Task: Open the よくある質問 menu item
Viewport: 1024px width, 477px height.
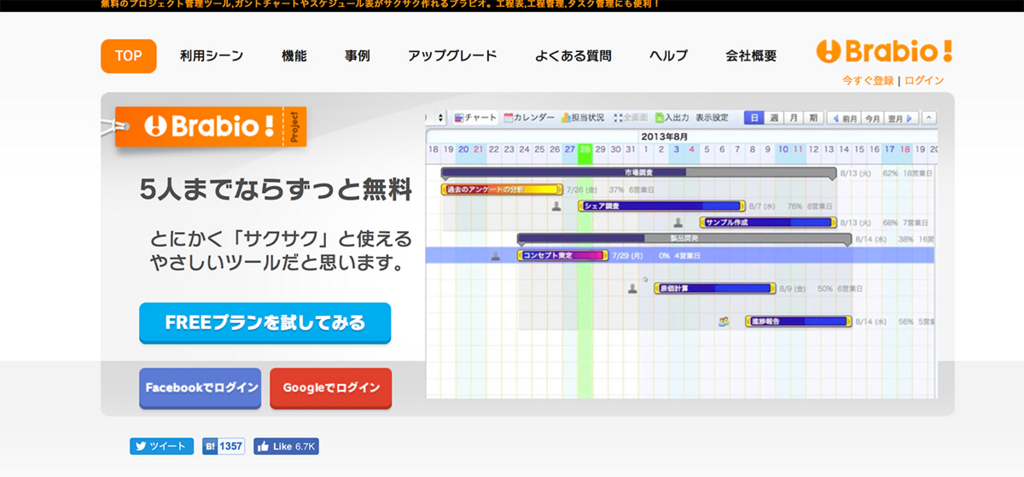Action: (x=573, y=56)
